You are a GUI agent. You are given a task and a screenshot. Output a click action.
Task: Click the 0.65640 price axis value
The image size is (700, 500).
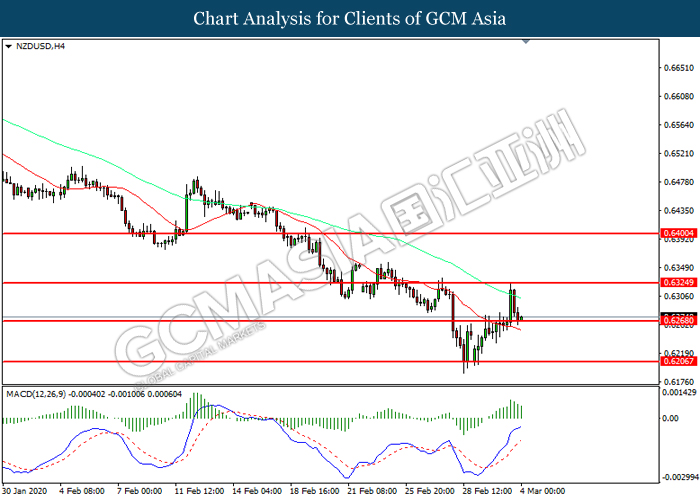[679, 125]
